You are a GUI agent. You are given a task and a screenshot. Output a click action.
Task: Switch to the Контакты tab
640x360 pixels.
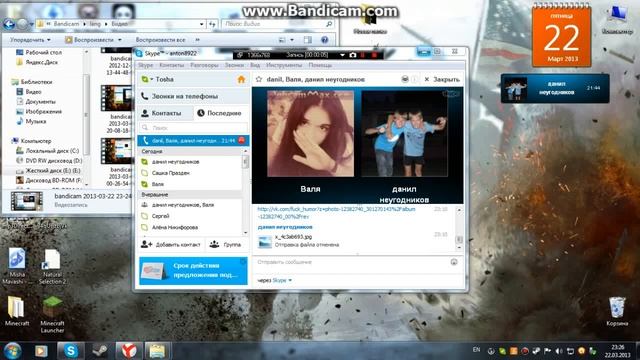(165, 113)
